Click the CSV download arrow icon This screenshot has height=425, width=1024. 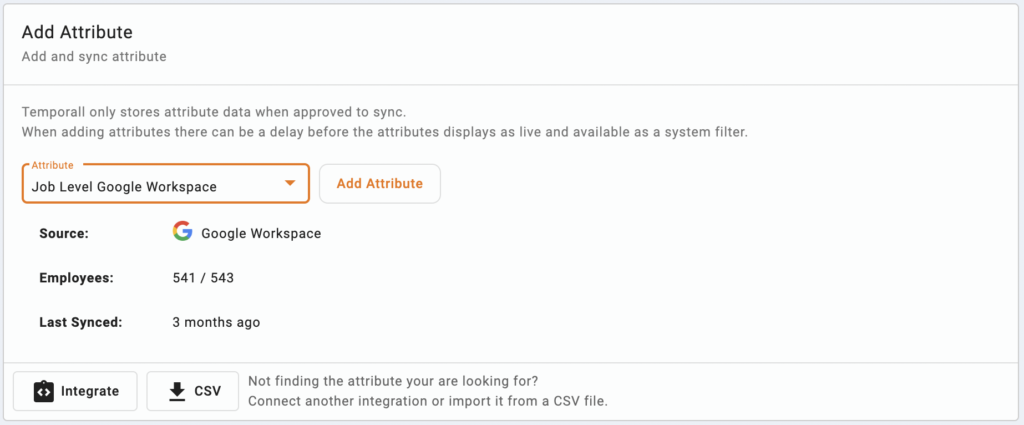(177, 391)
